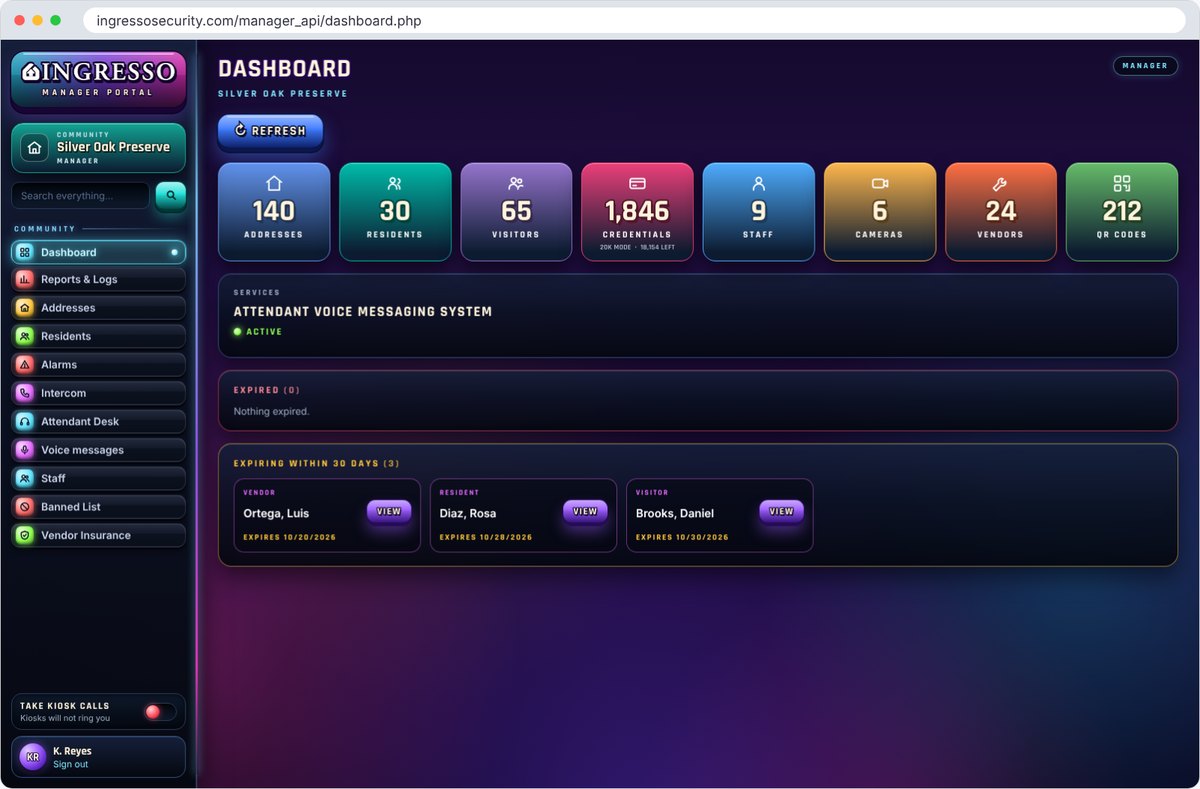Click "EXPIRES 10/30/2026" under Brooks, Daniel

click(x=682, y=537)
